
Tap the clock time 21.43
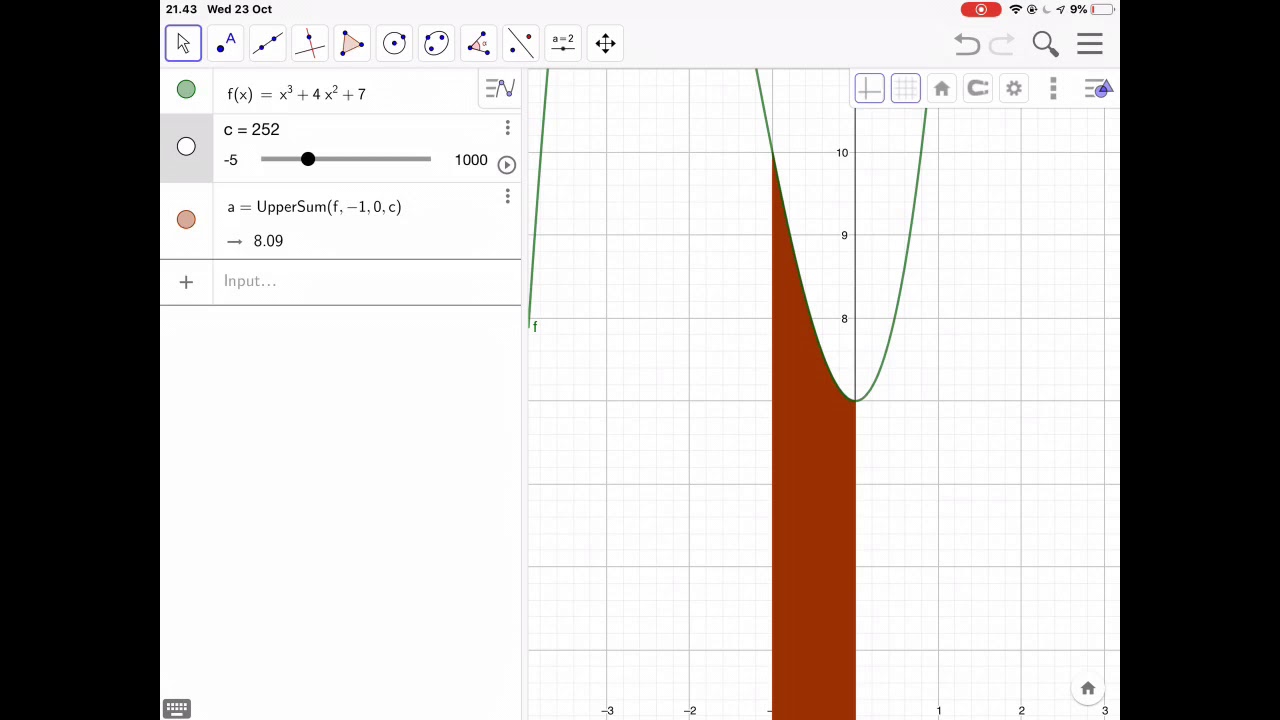pos(181,9)
